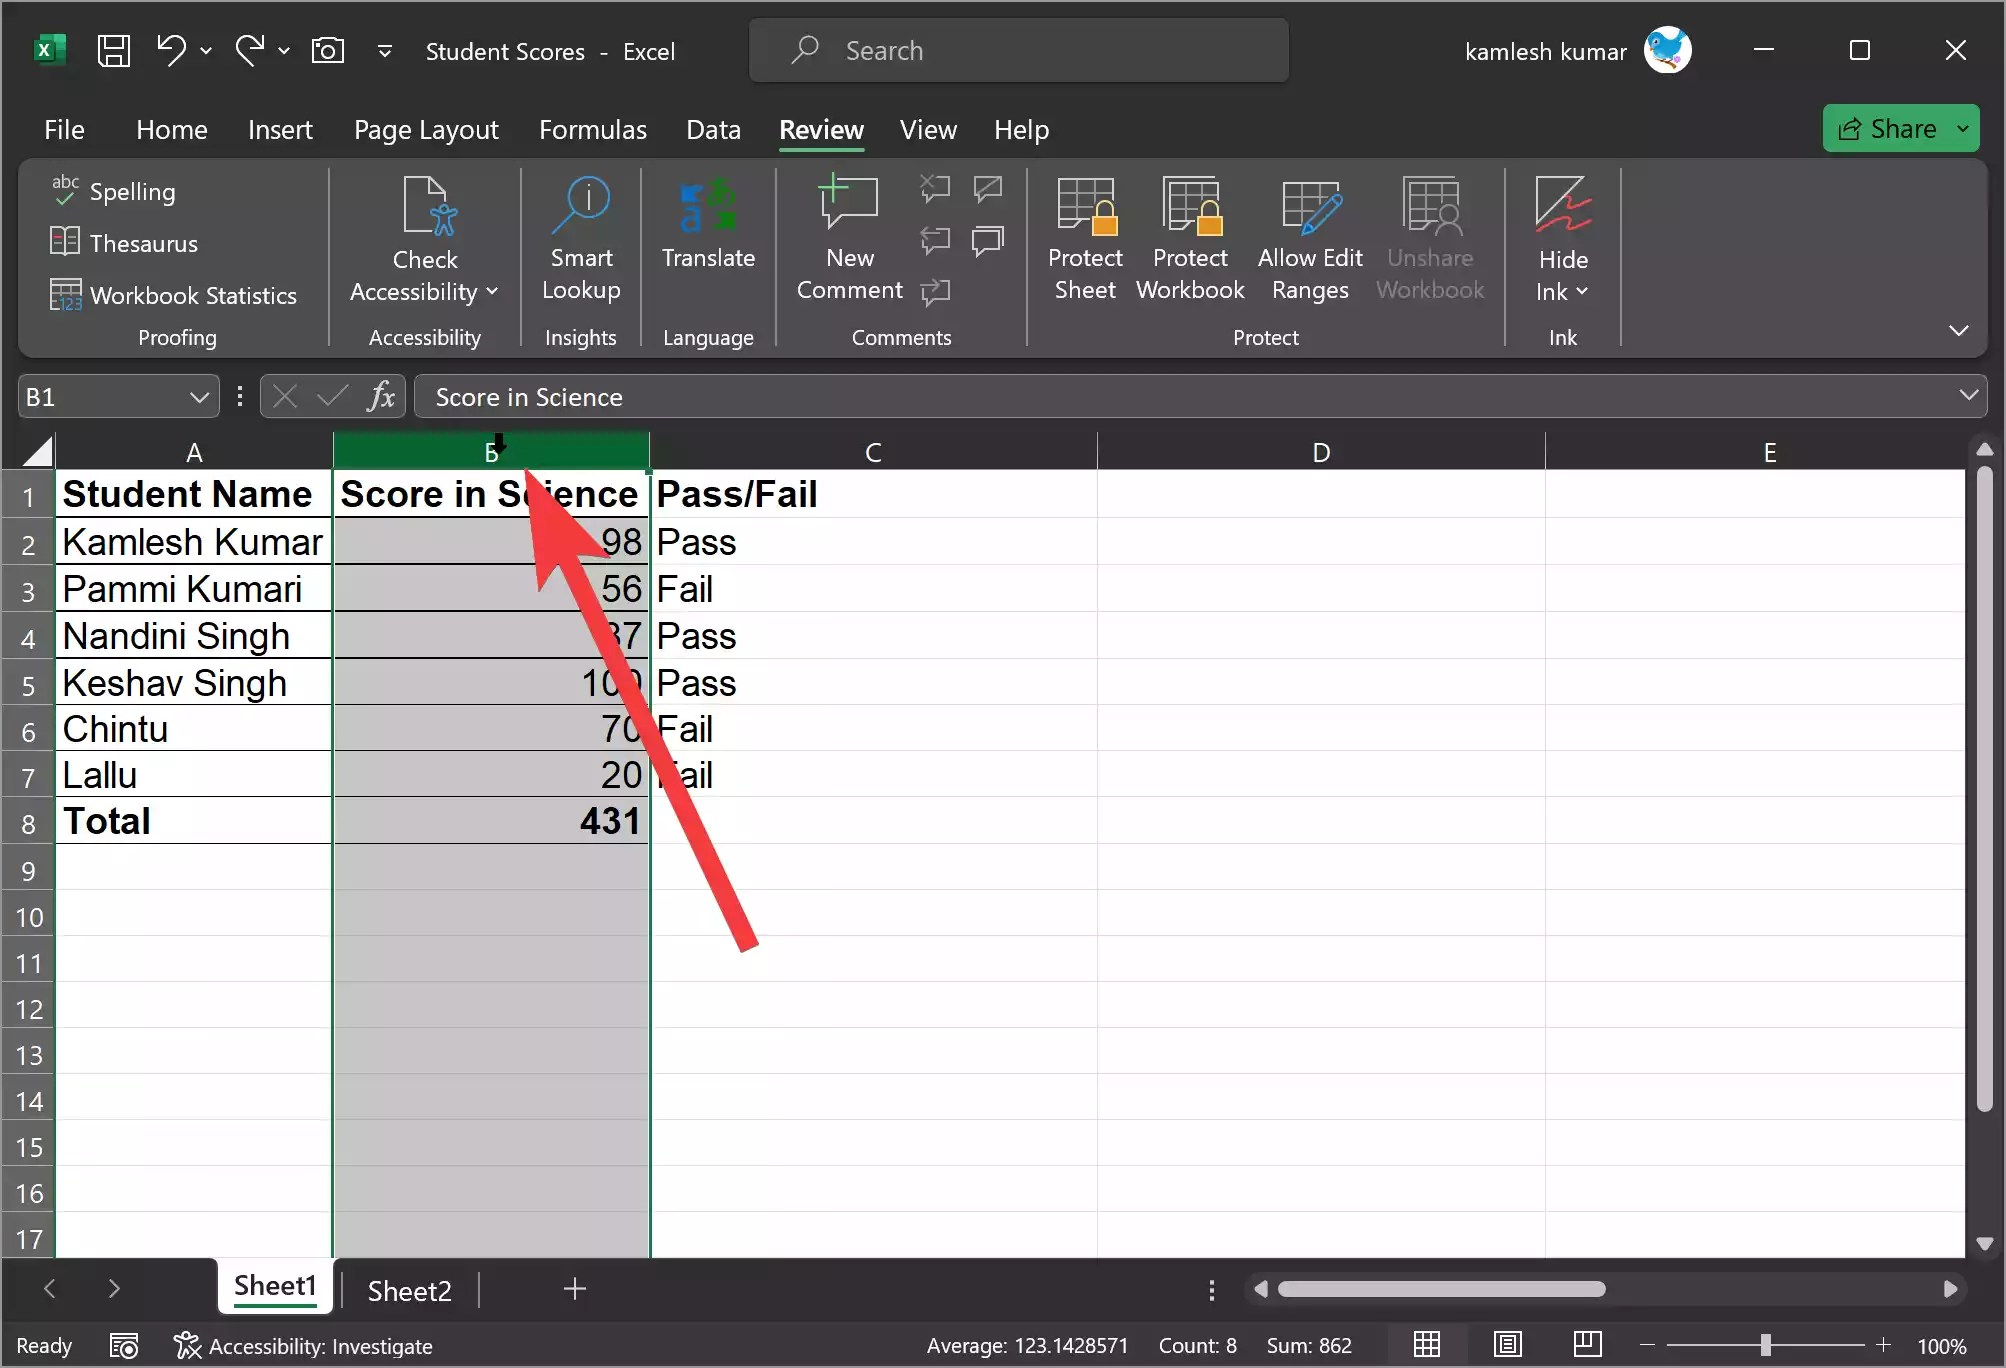This screenshot has height=1368, width=2006.
Task: Insert a New Comment
Action: [848, 240]
